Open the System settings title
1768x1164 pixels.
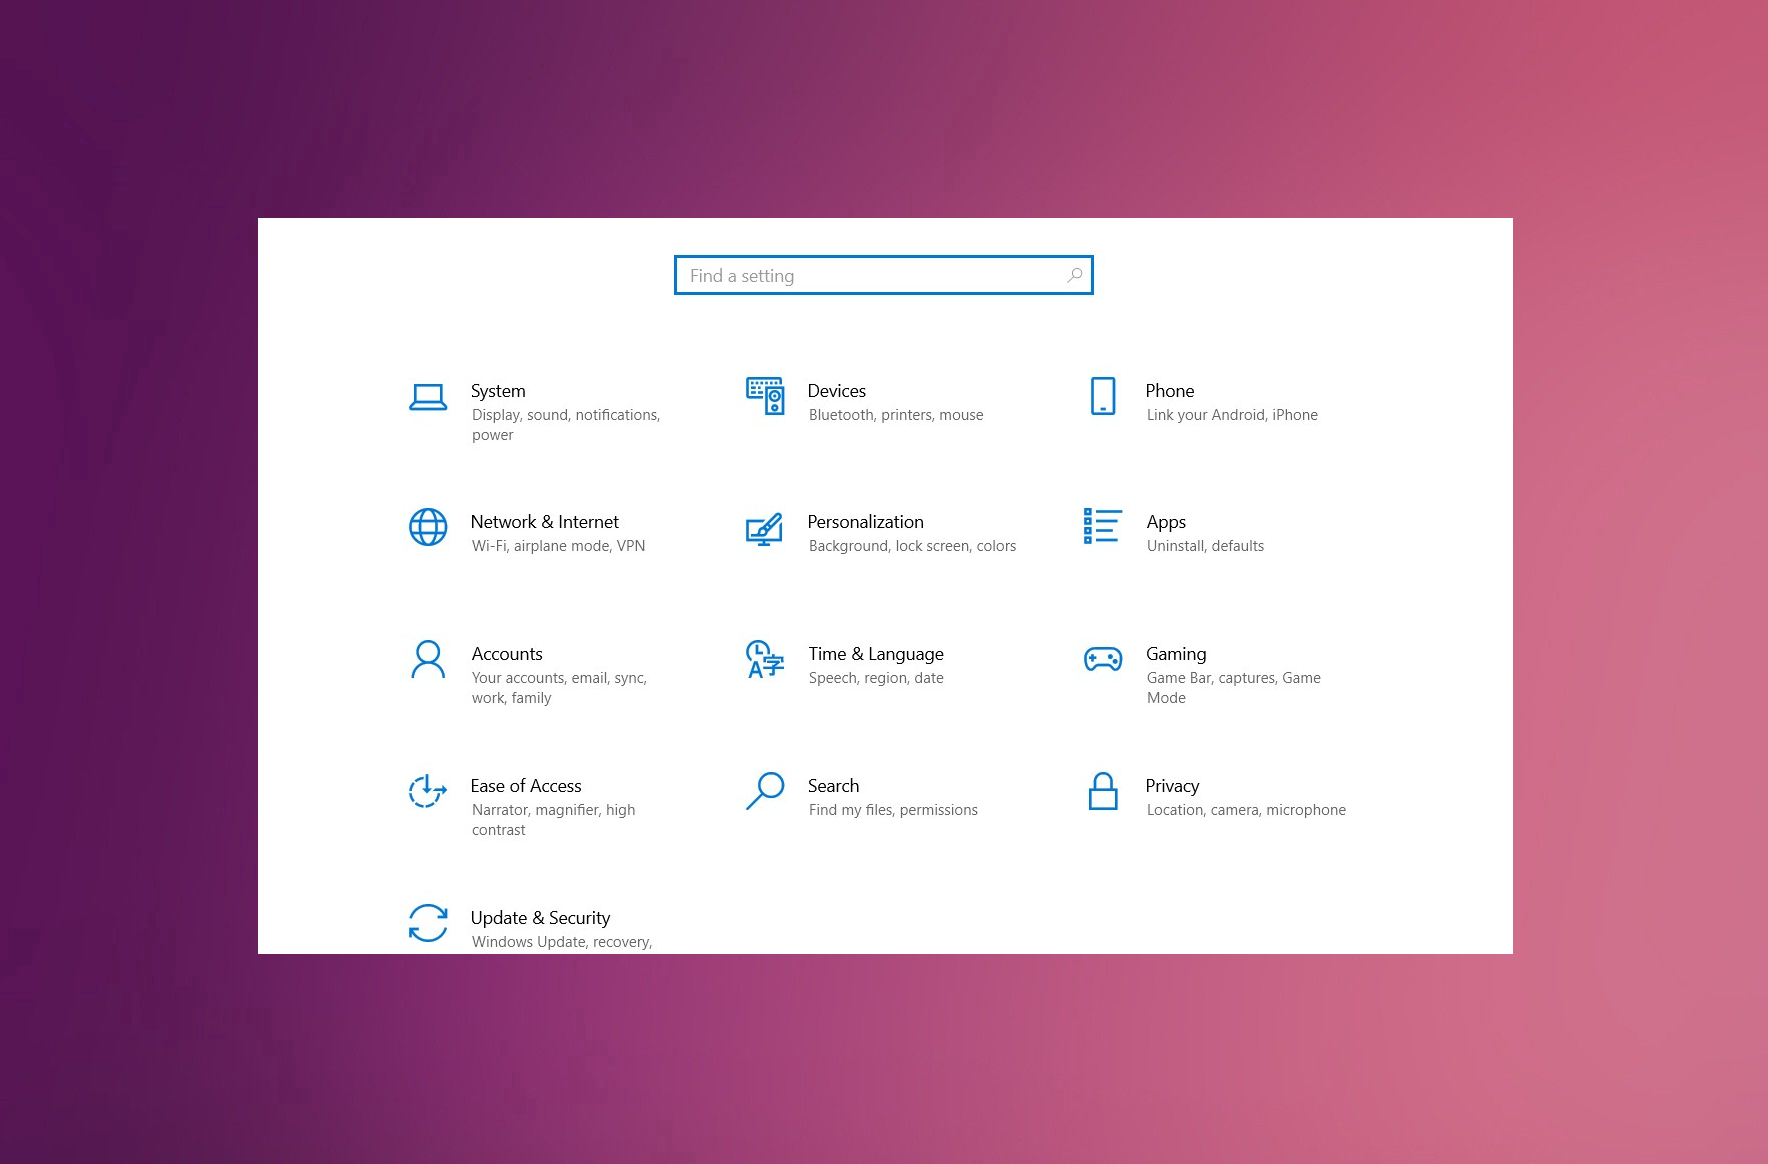(498, 391)
